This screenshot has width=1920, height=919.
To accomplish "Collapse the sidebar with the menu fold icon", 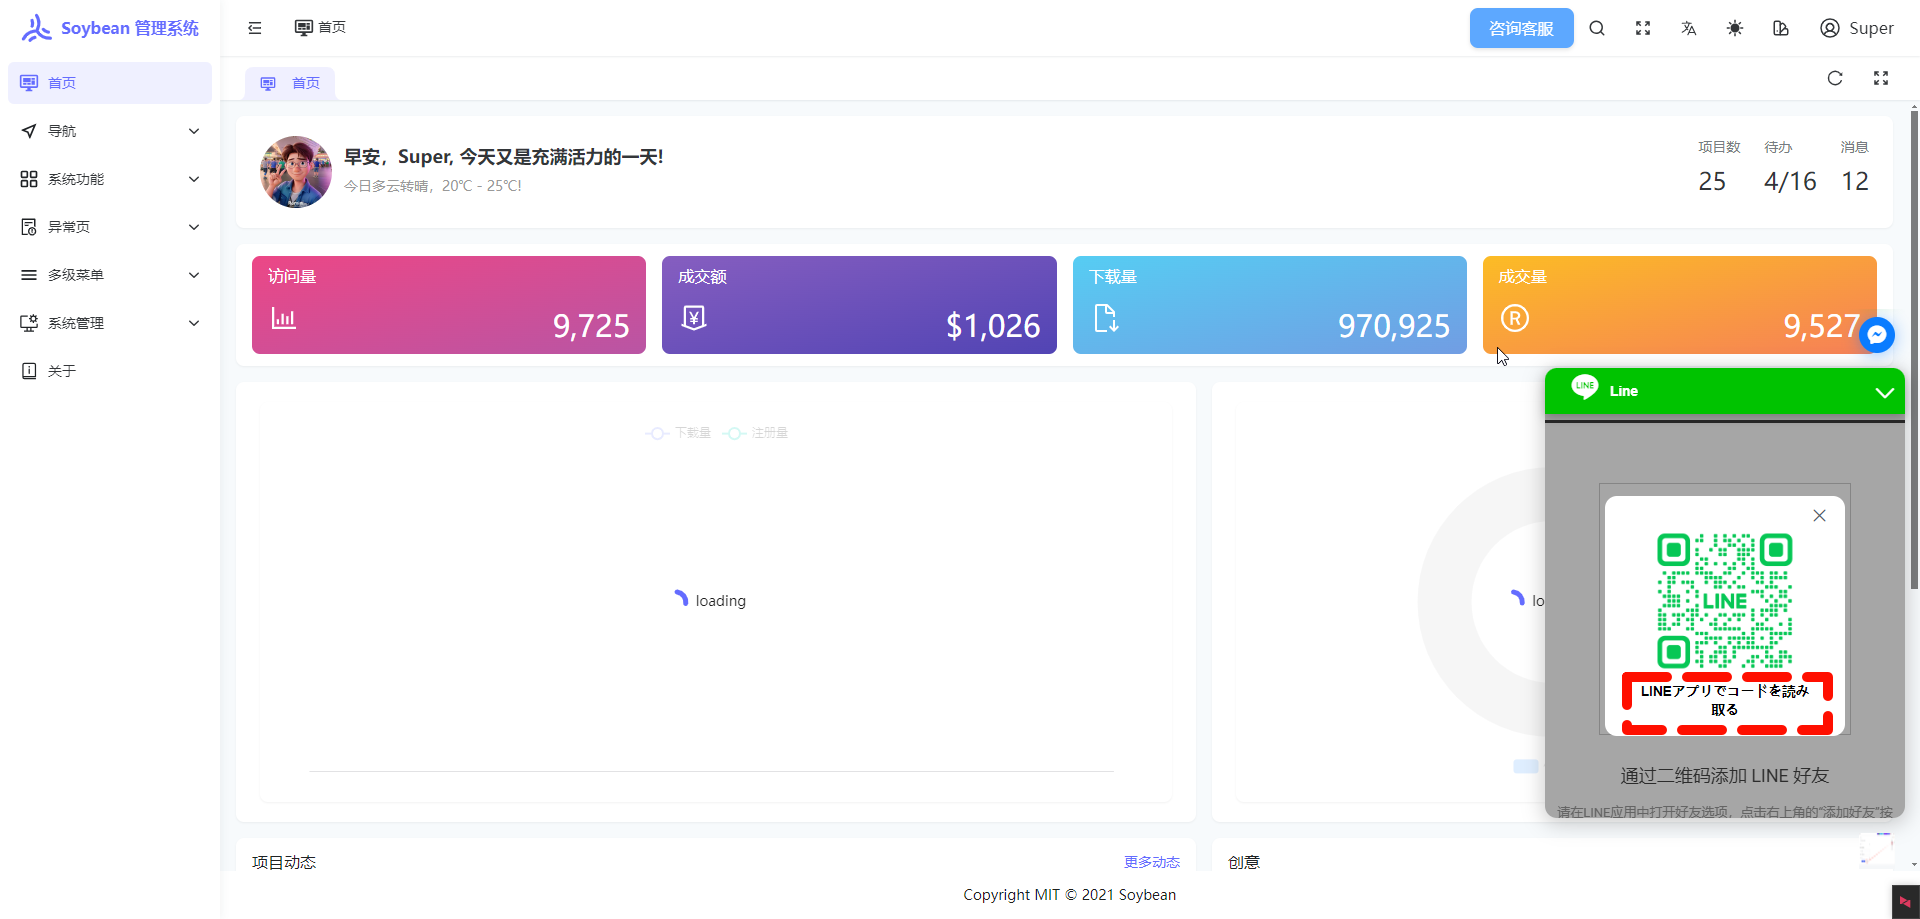I will pos(255,28).
